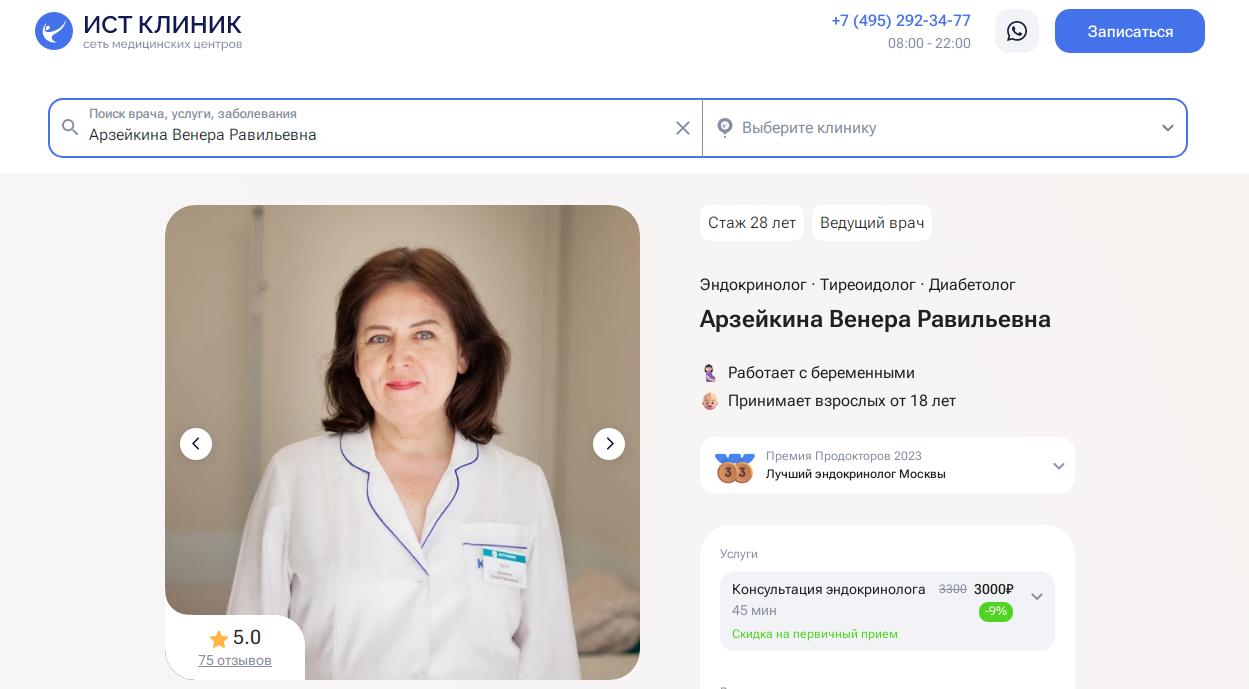The image size is (1249, 689).
Task: Click Принимает взрослых от 18 лет
Action: click(x=842, y=401)
